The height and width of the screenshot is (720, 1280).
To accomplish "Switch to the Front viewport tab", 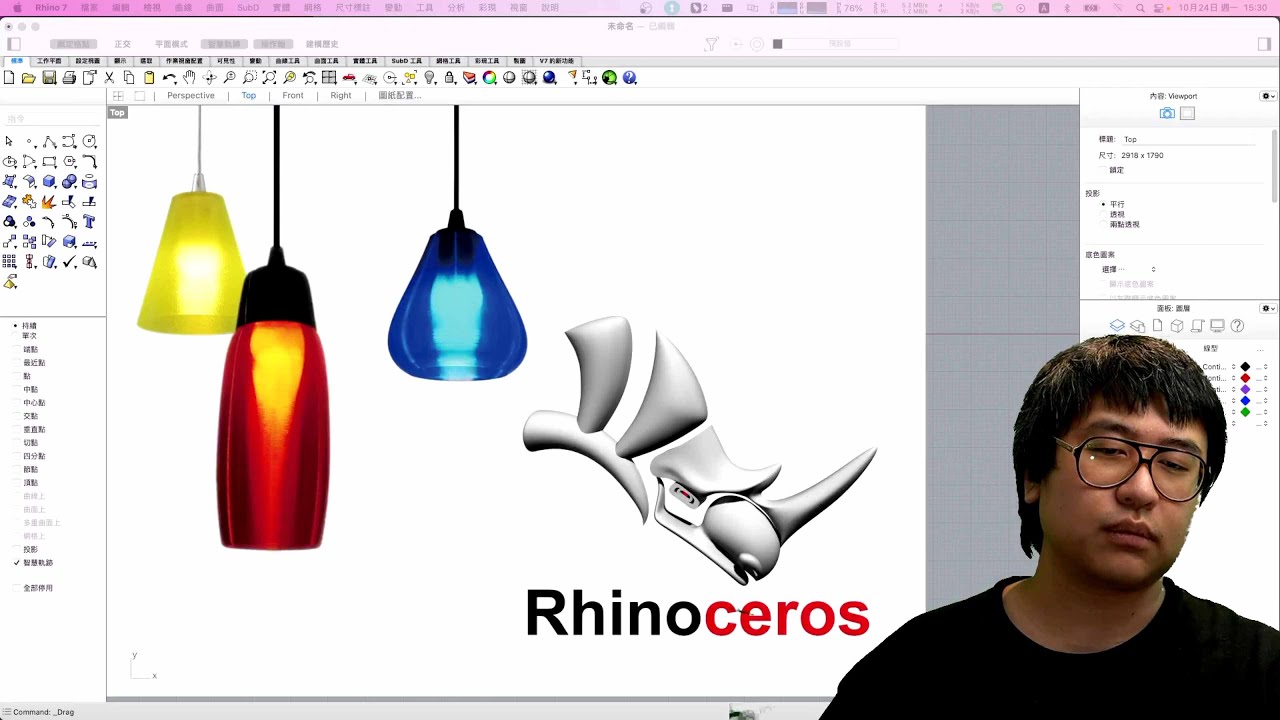I will [x=292, y=96].
